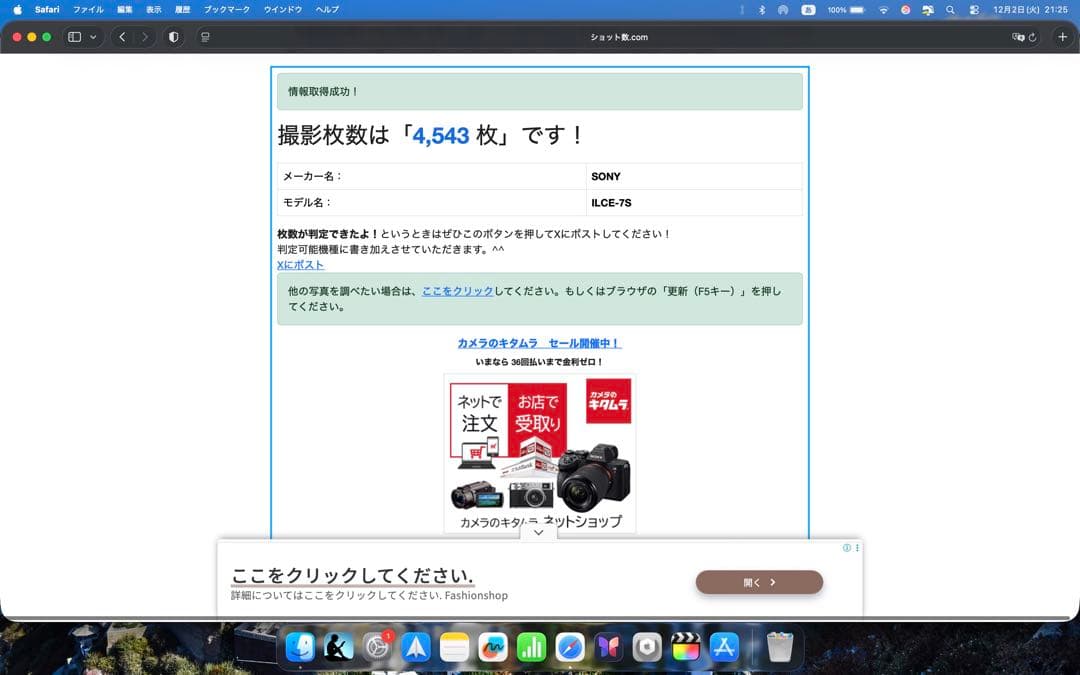Click the Privacy Report shield icon
This screenshot has height=675, width=1080.
tap(172, 37)
